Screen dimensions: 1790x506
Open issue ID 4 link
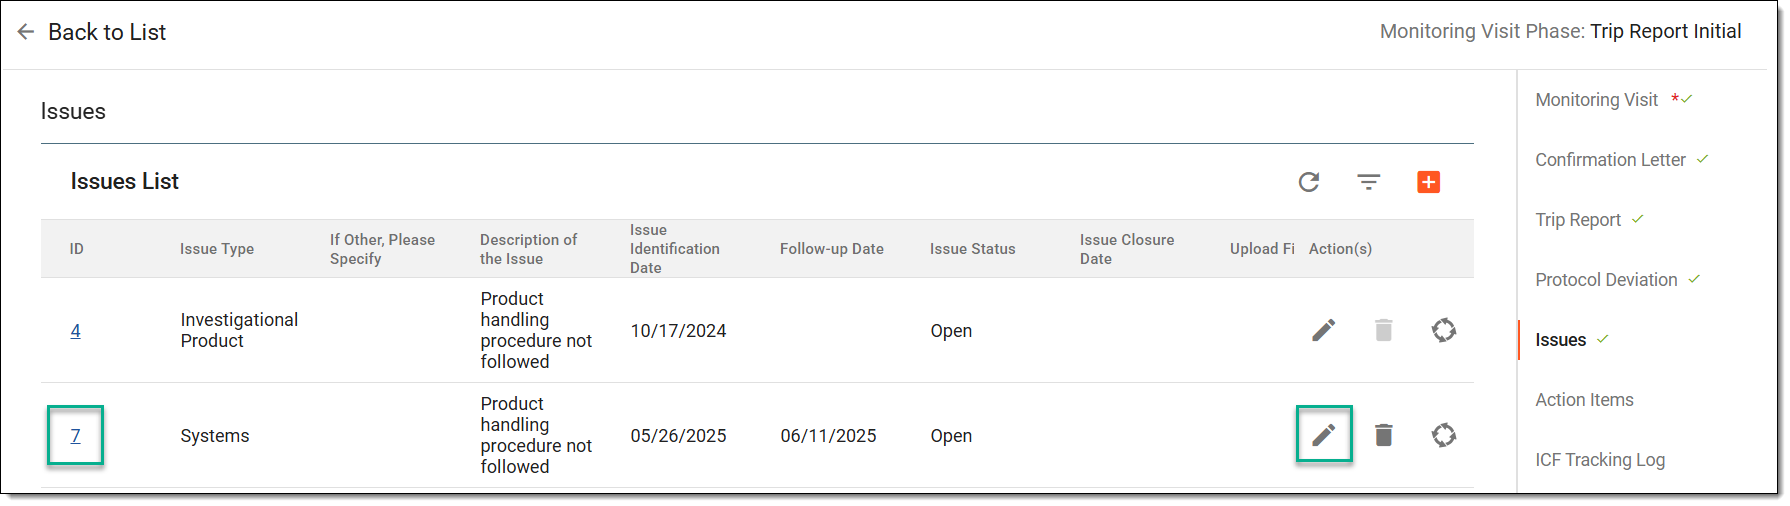(75, 331)
